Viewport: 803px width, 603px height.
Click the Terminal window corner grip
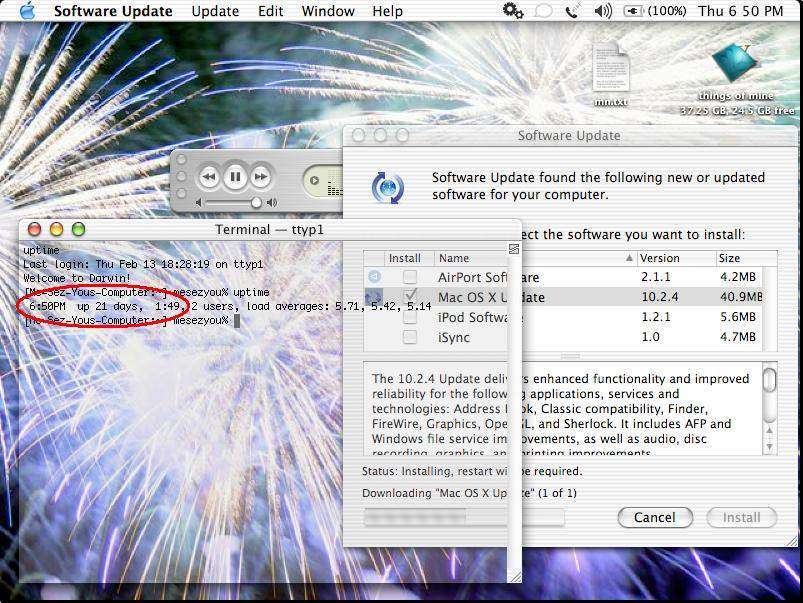point(515,576)
